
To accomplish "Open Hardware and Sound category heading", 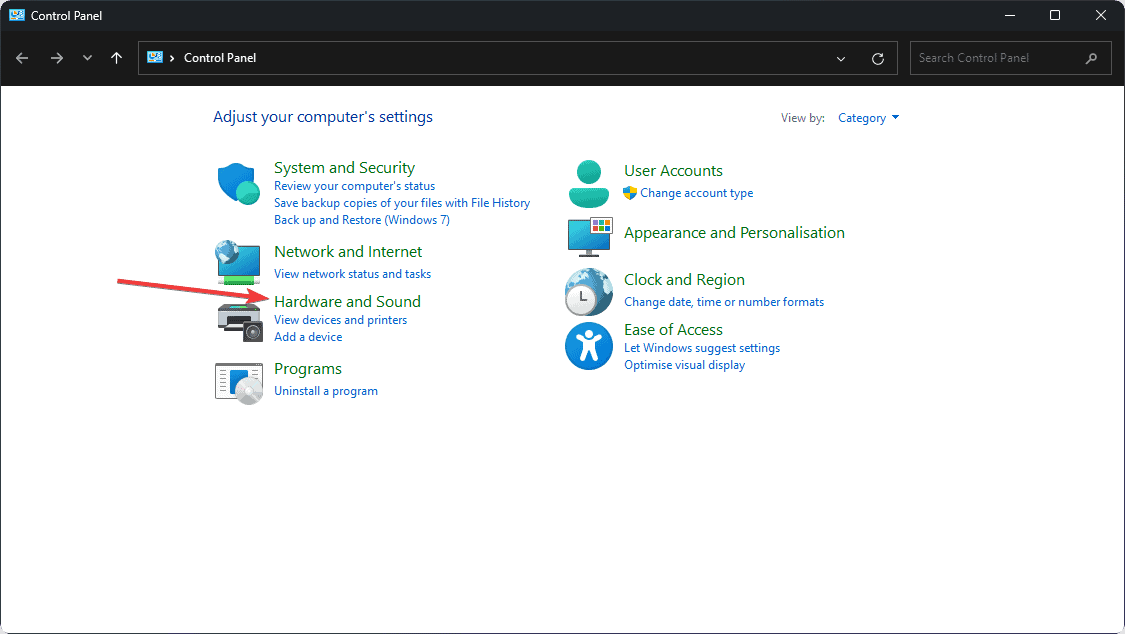I will pos(347,301).
